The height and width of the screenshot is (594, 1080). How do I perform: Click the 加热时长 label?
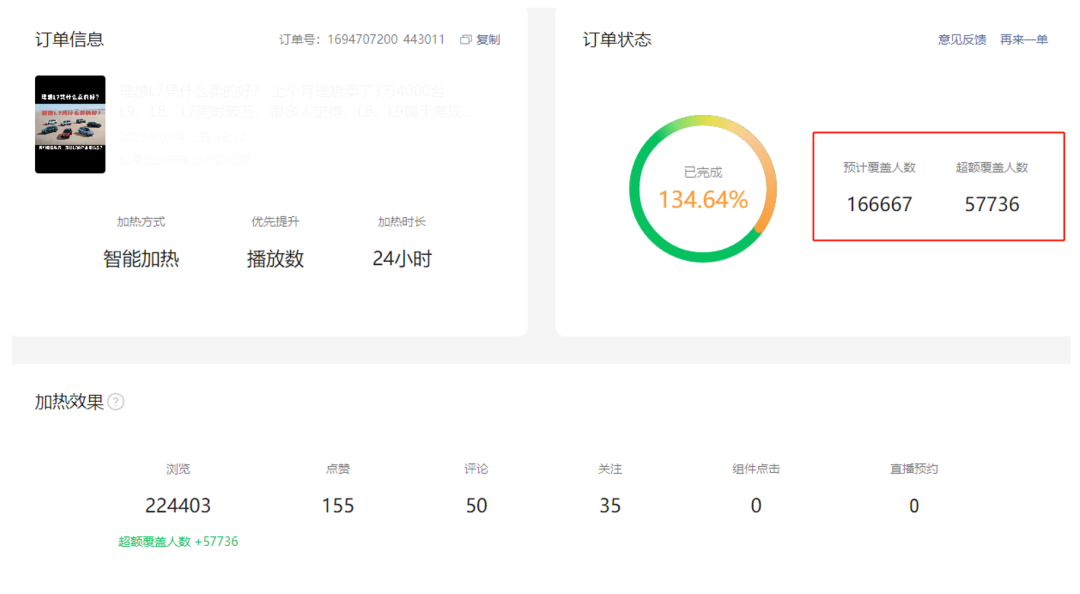tap(402, 222)
